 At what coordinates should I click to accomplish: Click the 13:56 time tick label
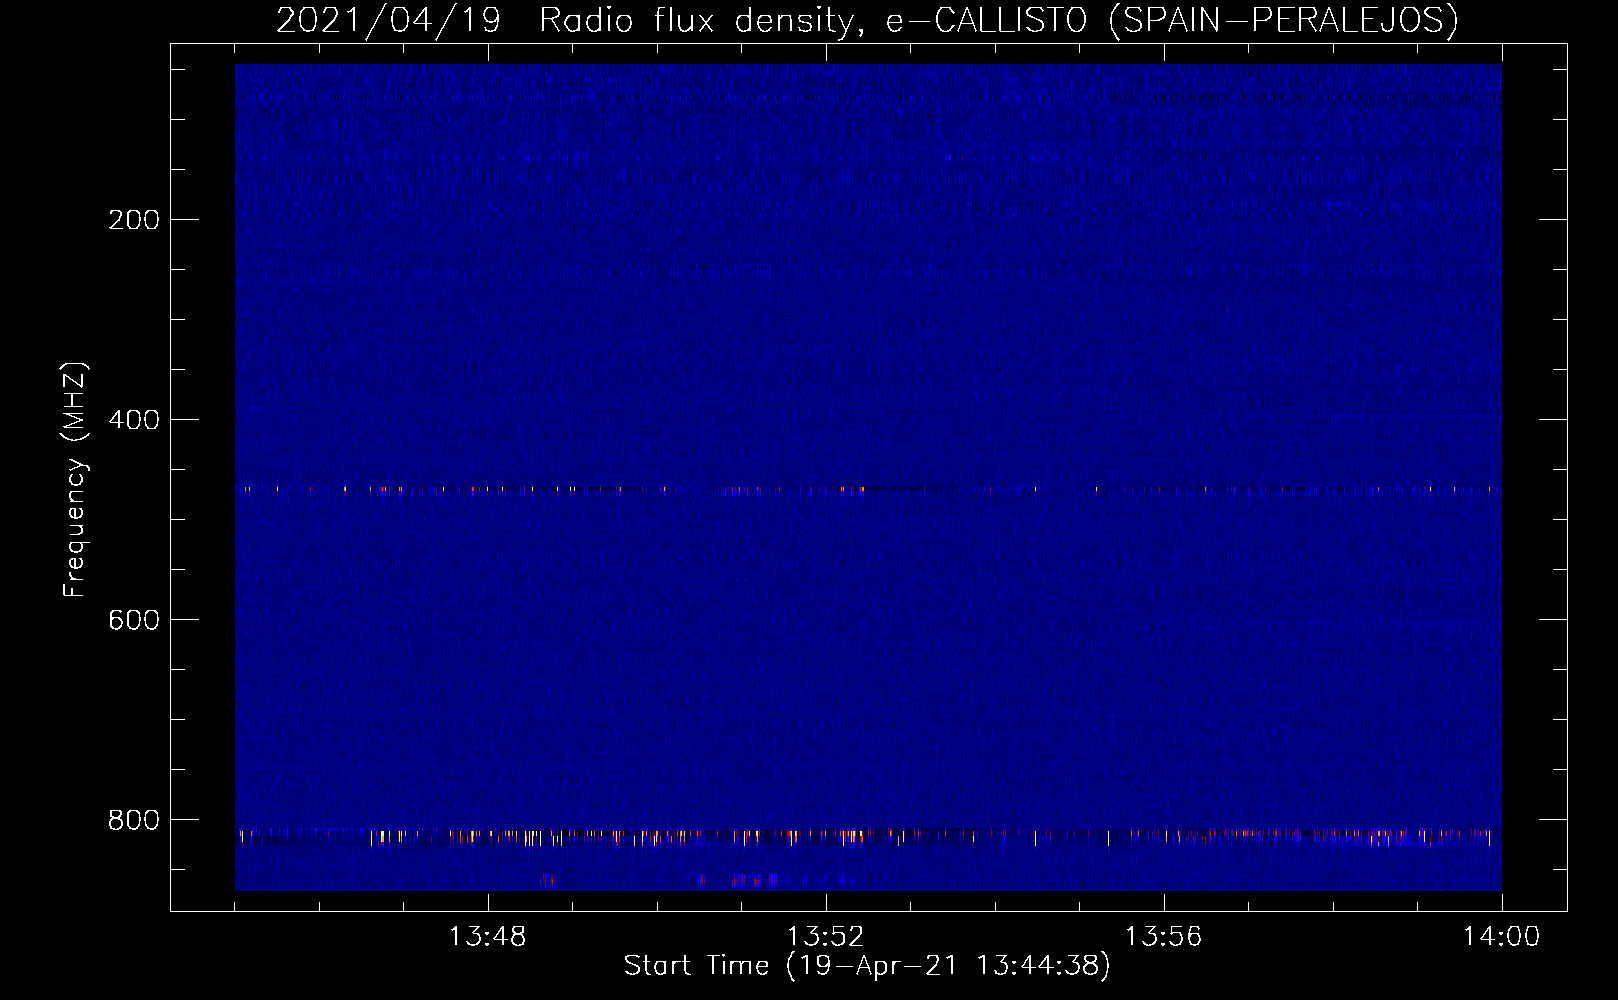1163,937
